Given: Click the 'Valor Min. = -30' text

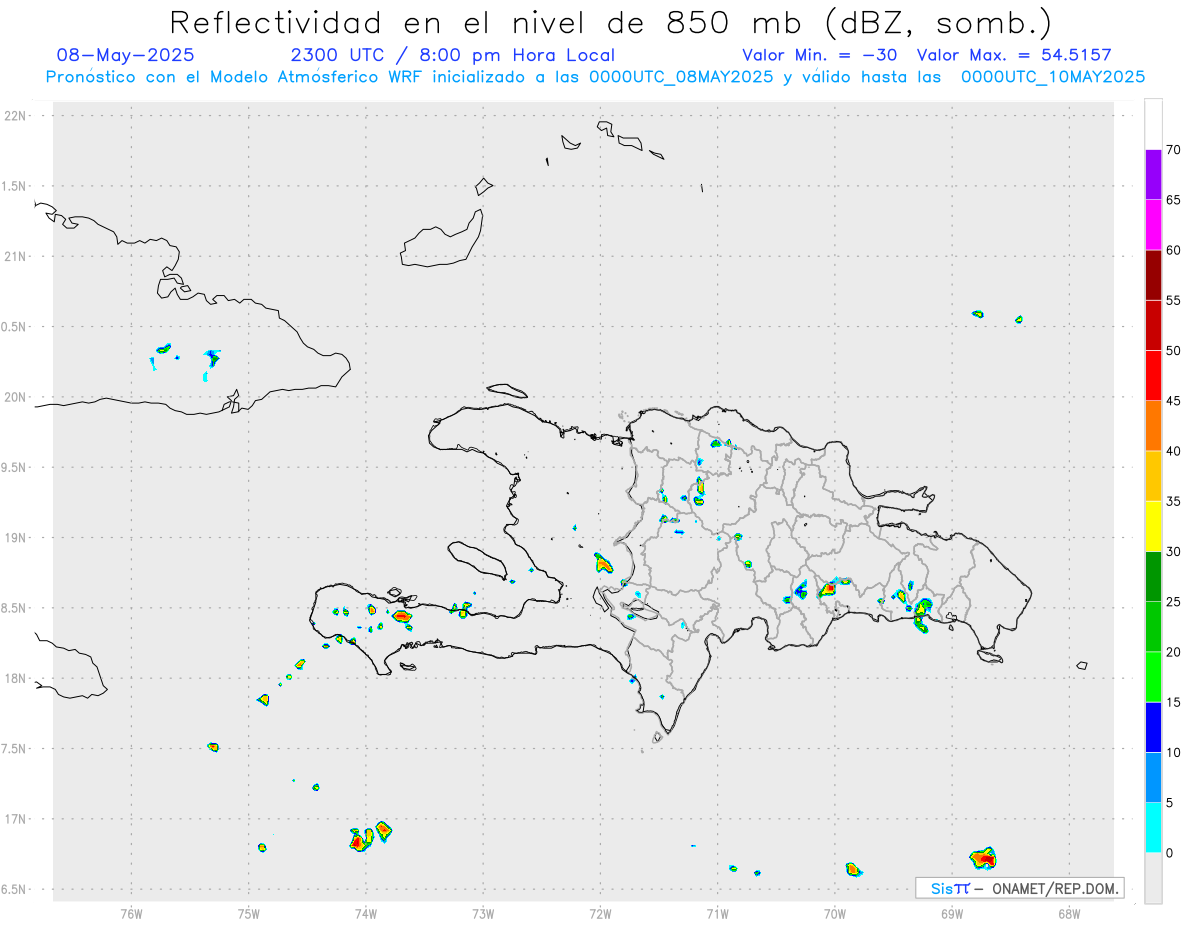Looking at the screenshot, I should [x=822, y=55].
